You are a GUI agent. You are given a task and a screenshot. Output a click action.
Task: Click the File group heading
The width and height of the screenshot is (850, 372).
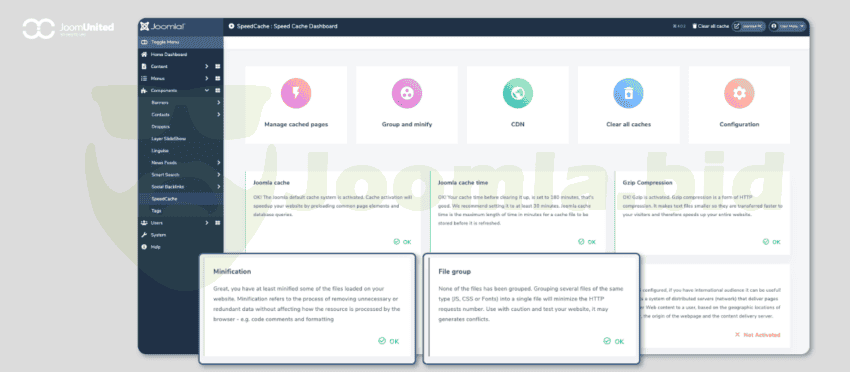click(x=454, y=271)
